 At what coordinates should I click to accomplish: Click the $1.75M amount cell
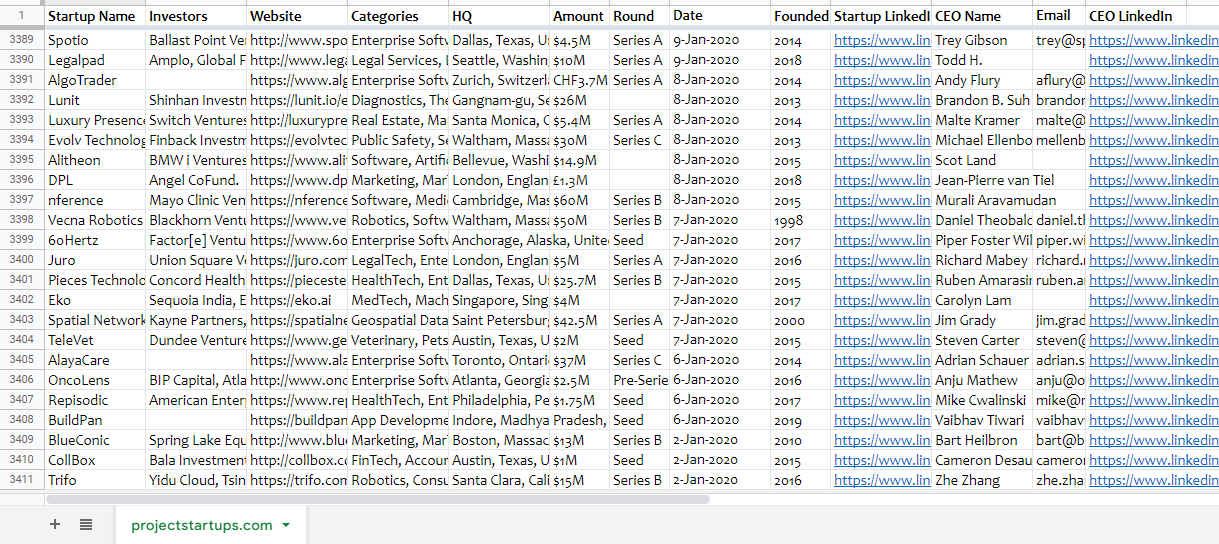tap(579, 400)
